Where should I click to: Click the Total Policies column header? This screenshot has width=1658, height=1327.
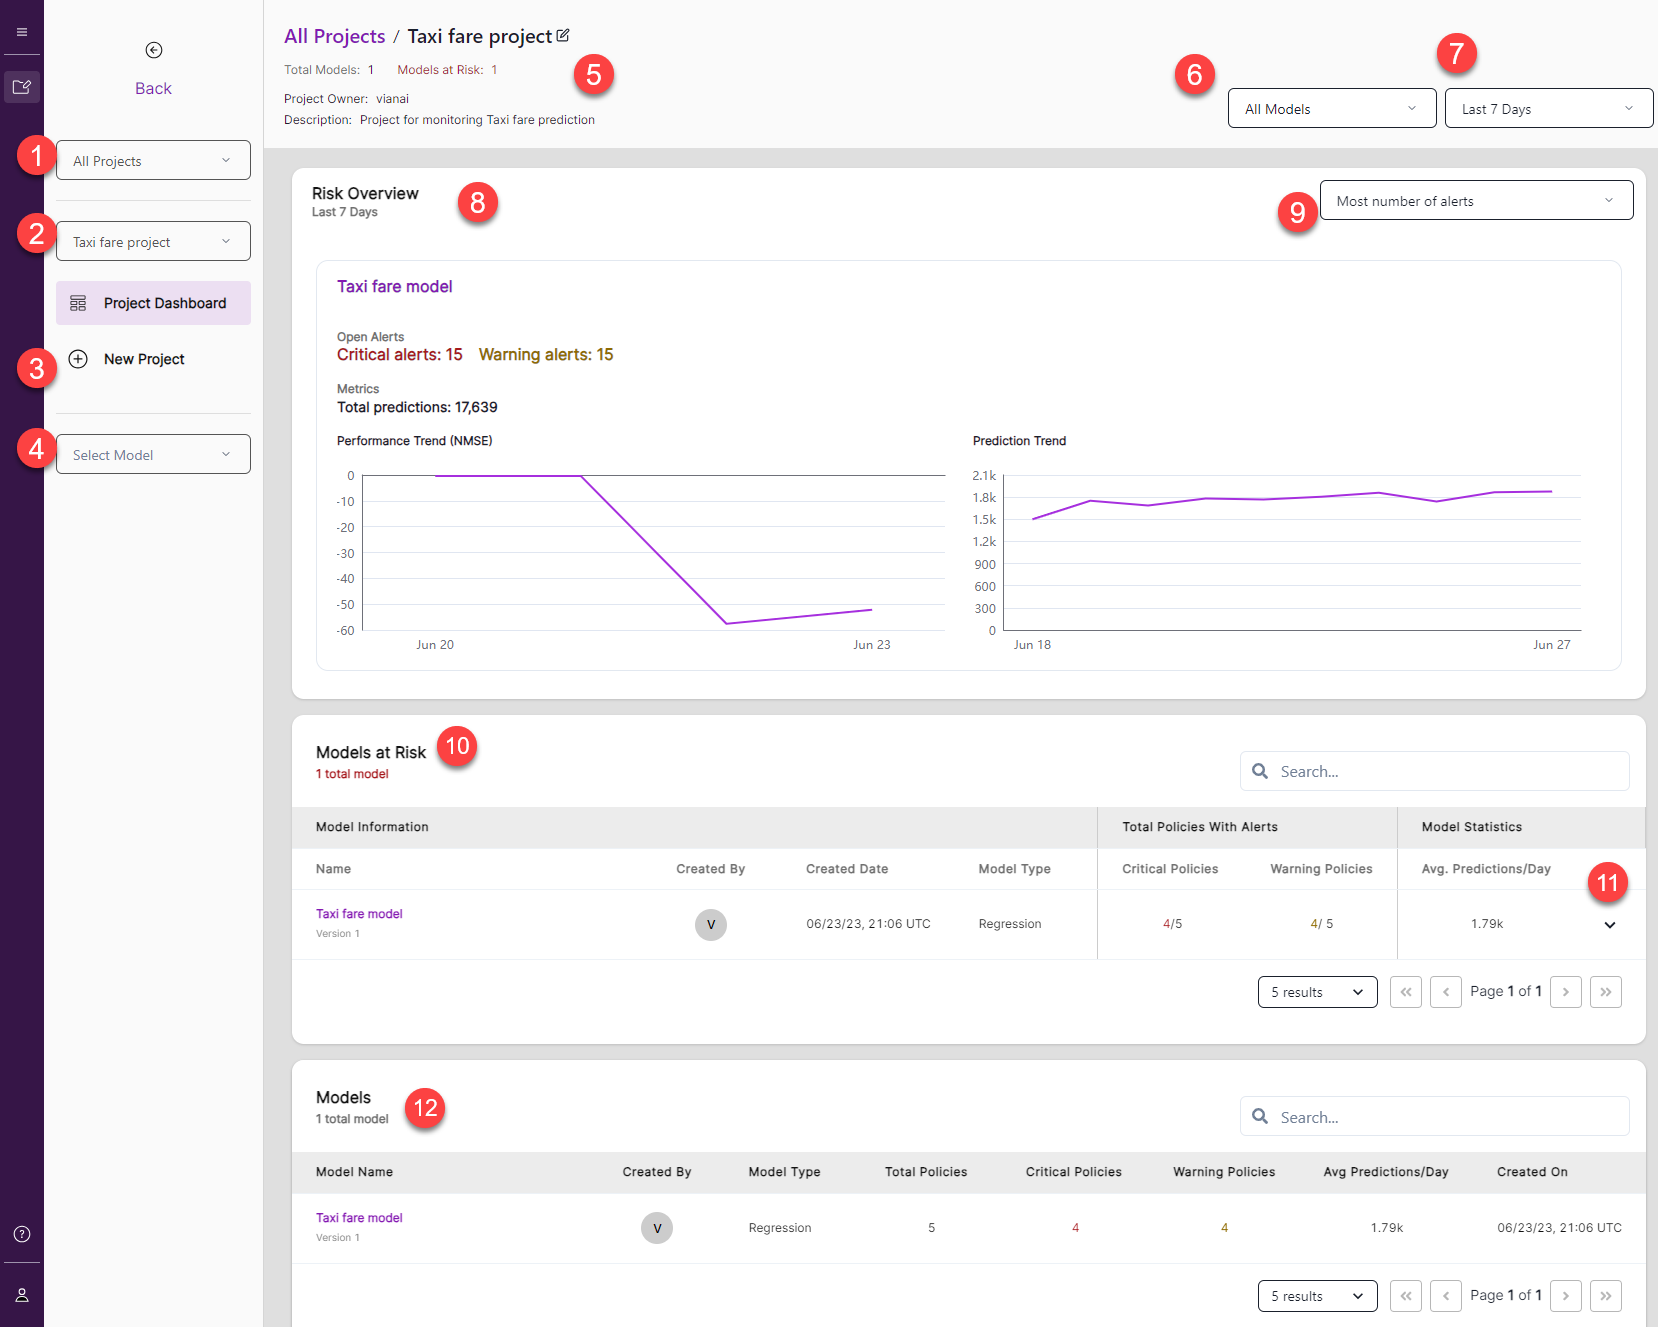[926, 1172]
